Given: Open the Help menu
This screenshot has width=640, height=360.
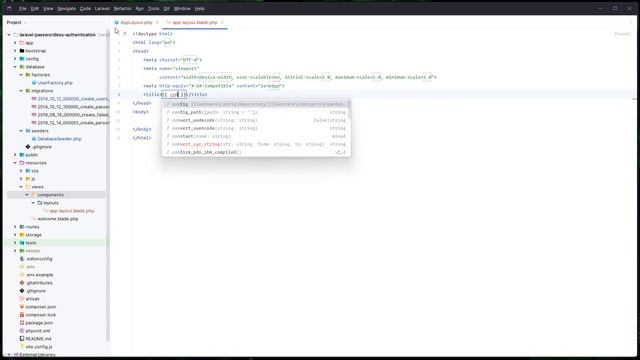Looking at the screenshot, I should pos(200,9).
